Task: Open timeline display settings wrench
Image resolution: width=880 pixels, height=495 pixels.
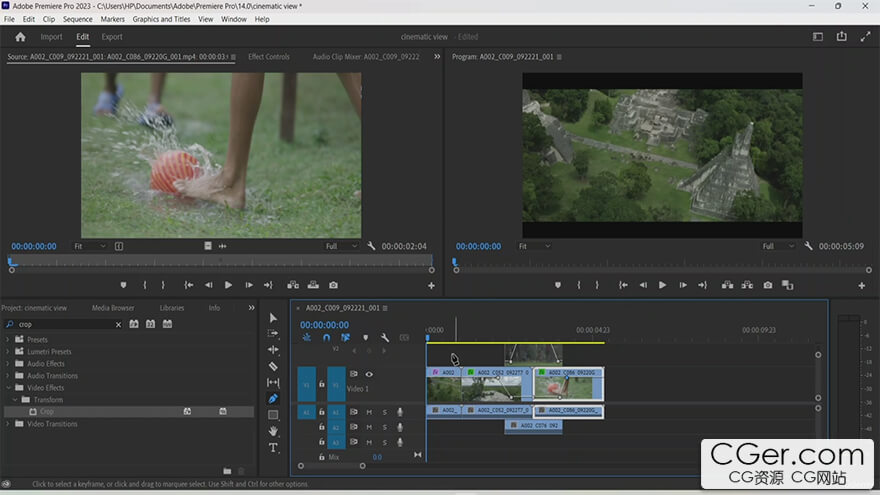Action: click(x=384, y=338)
